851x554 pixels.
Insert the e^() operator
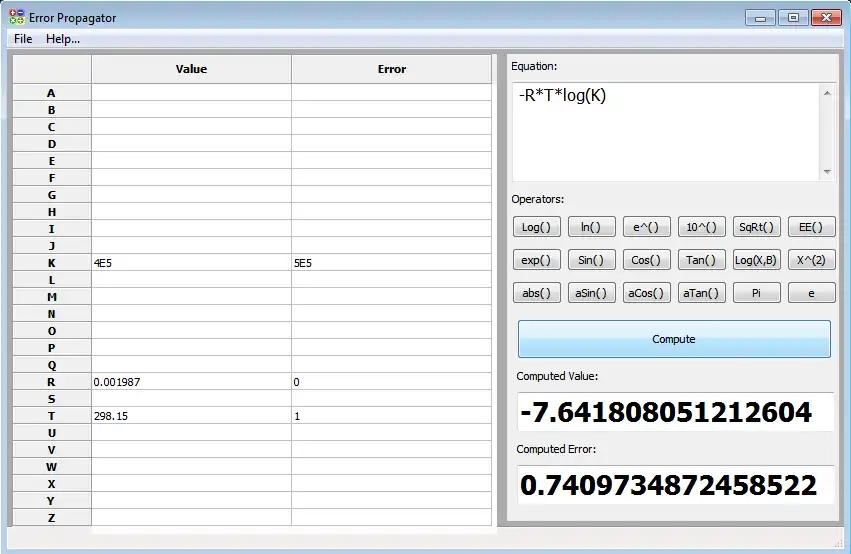click(x=646, y=227)
